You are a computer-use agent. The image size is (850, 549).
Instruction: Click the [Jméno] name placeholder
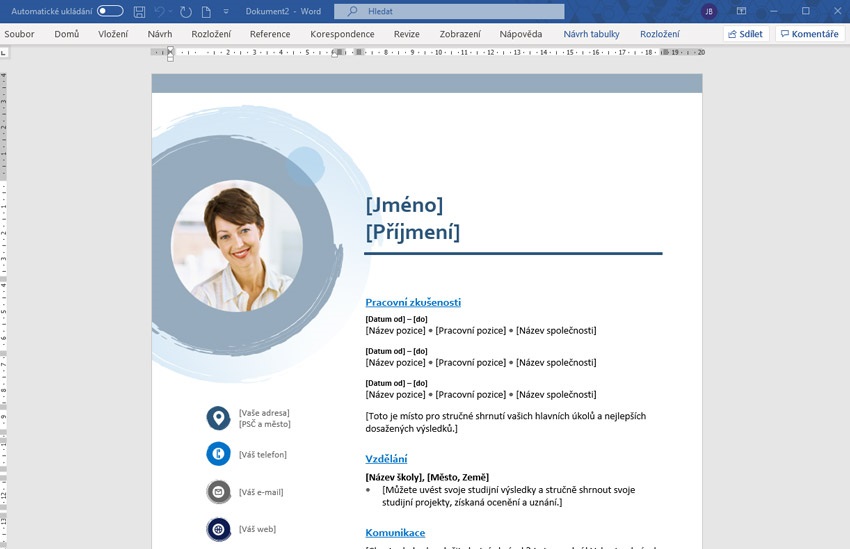(x=404, y=205)
